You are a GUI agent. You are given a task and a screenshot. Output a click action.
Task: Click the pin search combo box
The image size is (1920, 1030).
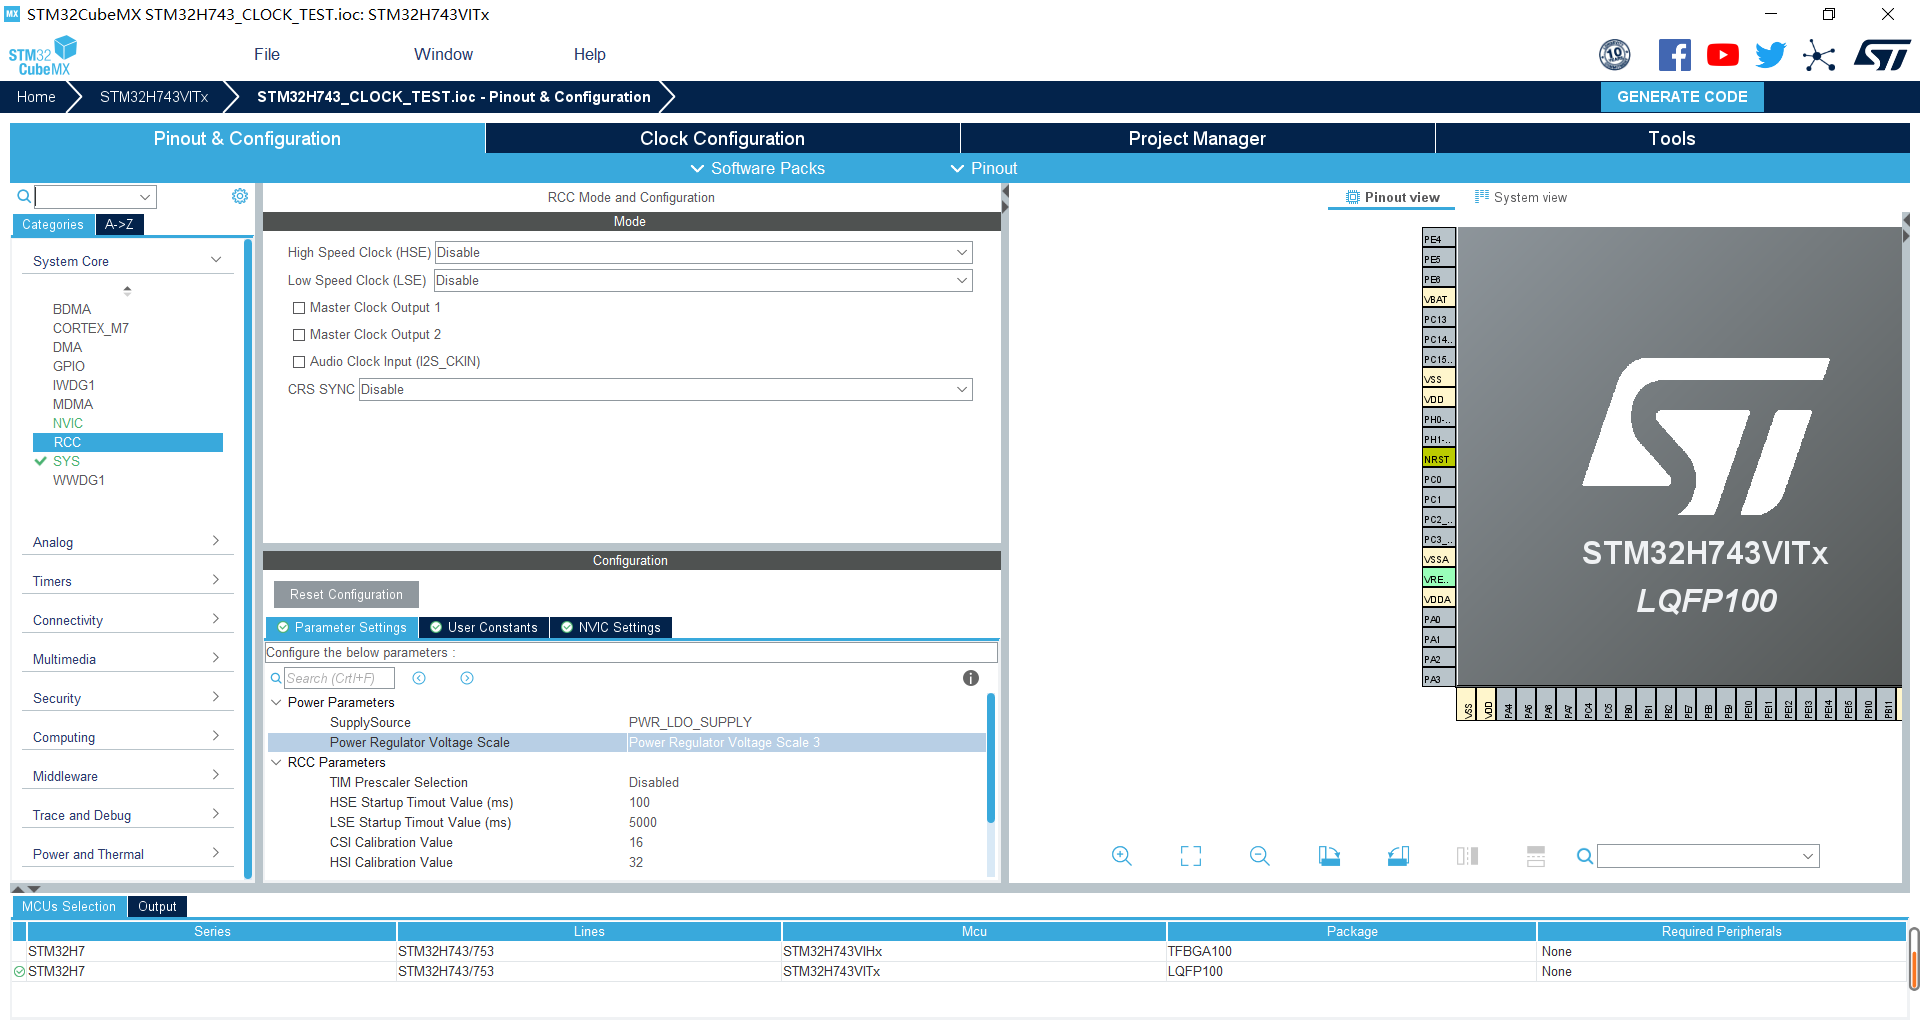click(x=1708, y=856)
